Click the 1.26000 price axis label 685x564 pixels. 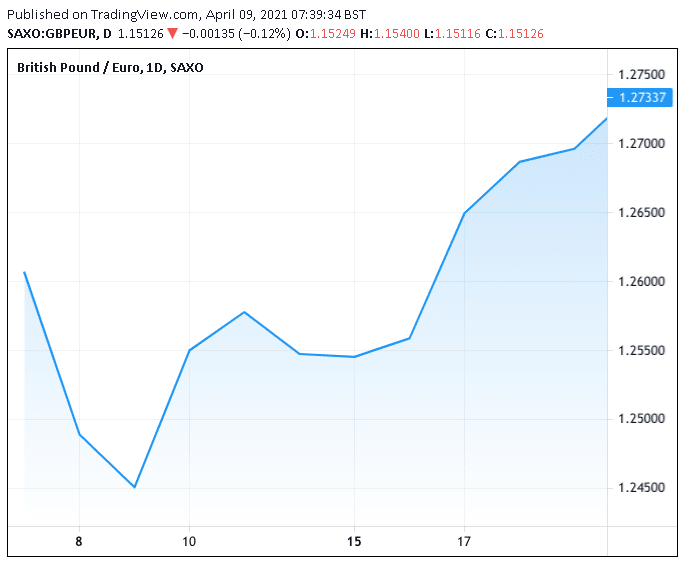[x=642, y=282]
